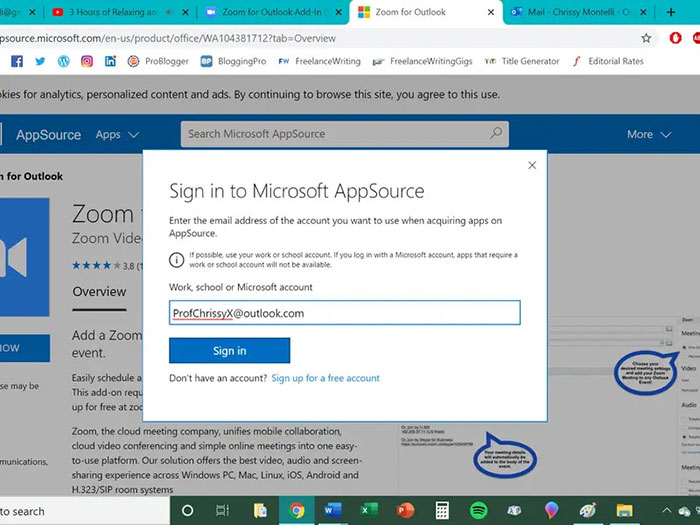The height and width of the screenshot is (525, 700).
Task: Open Spotify from taskbar
Action: point(478,510)
